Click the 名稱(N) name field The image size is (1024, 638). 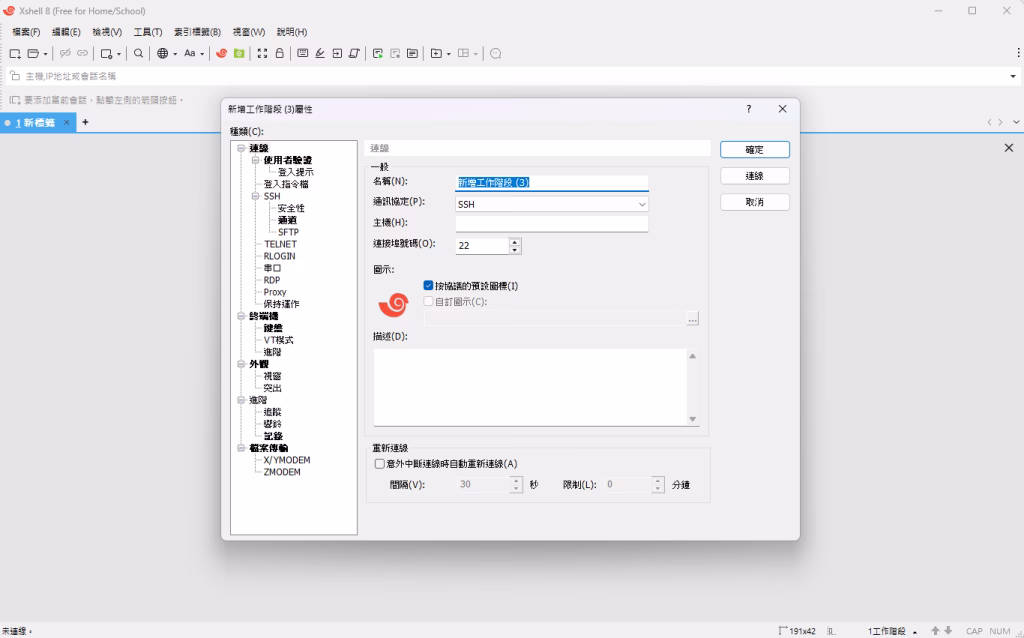click(x=552, y=183)
